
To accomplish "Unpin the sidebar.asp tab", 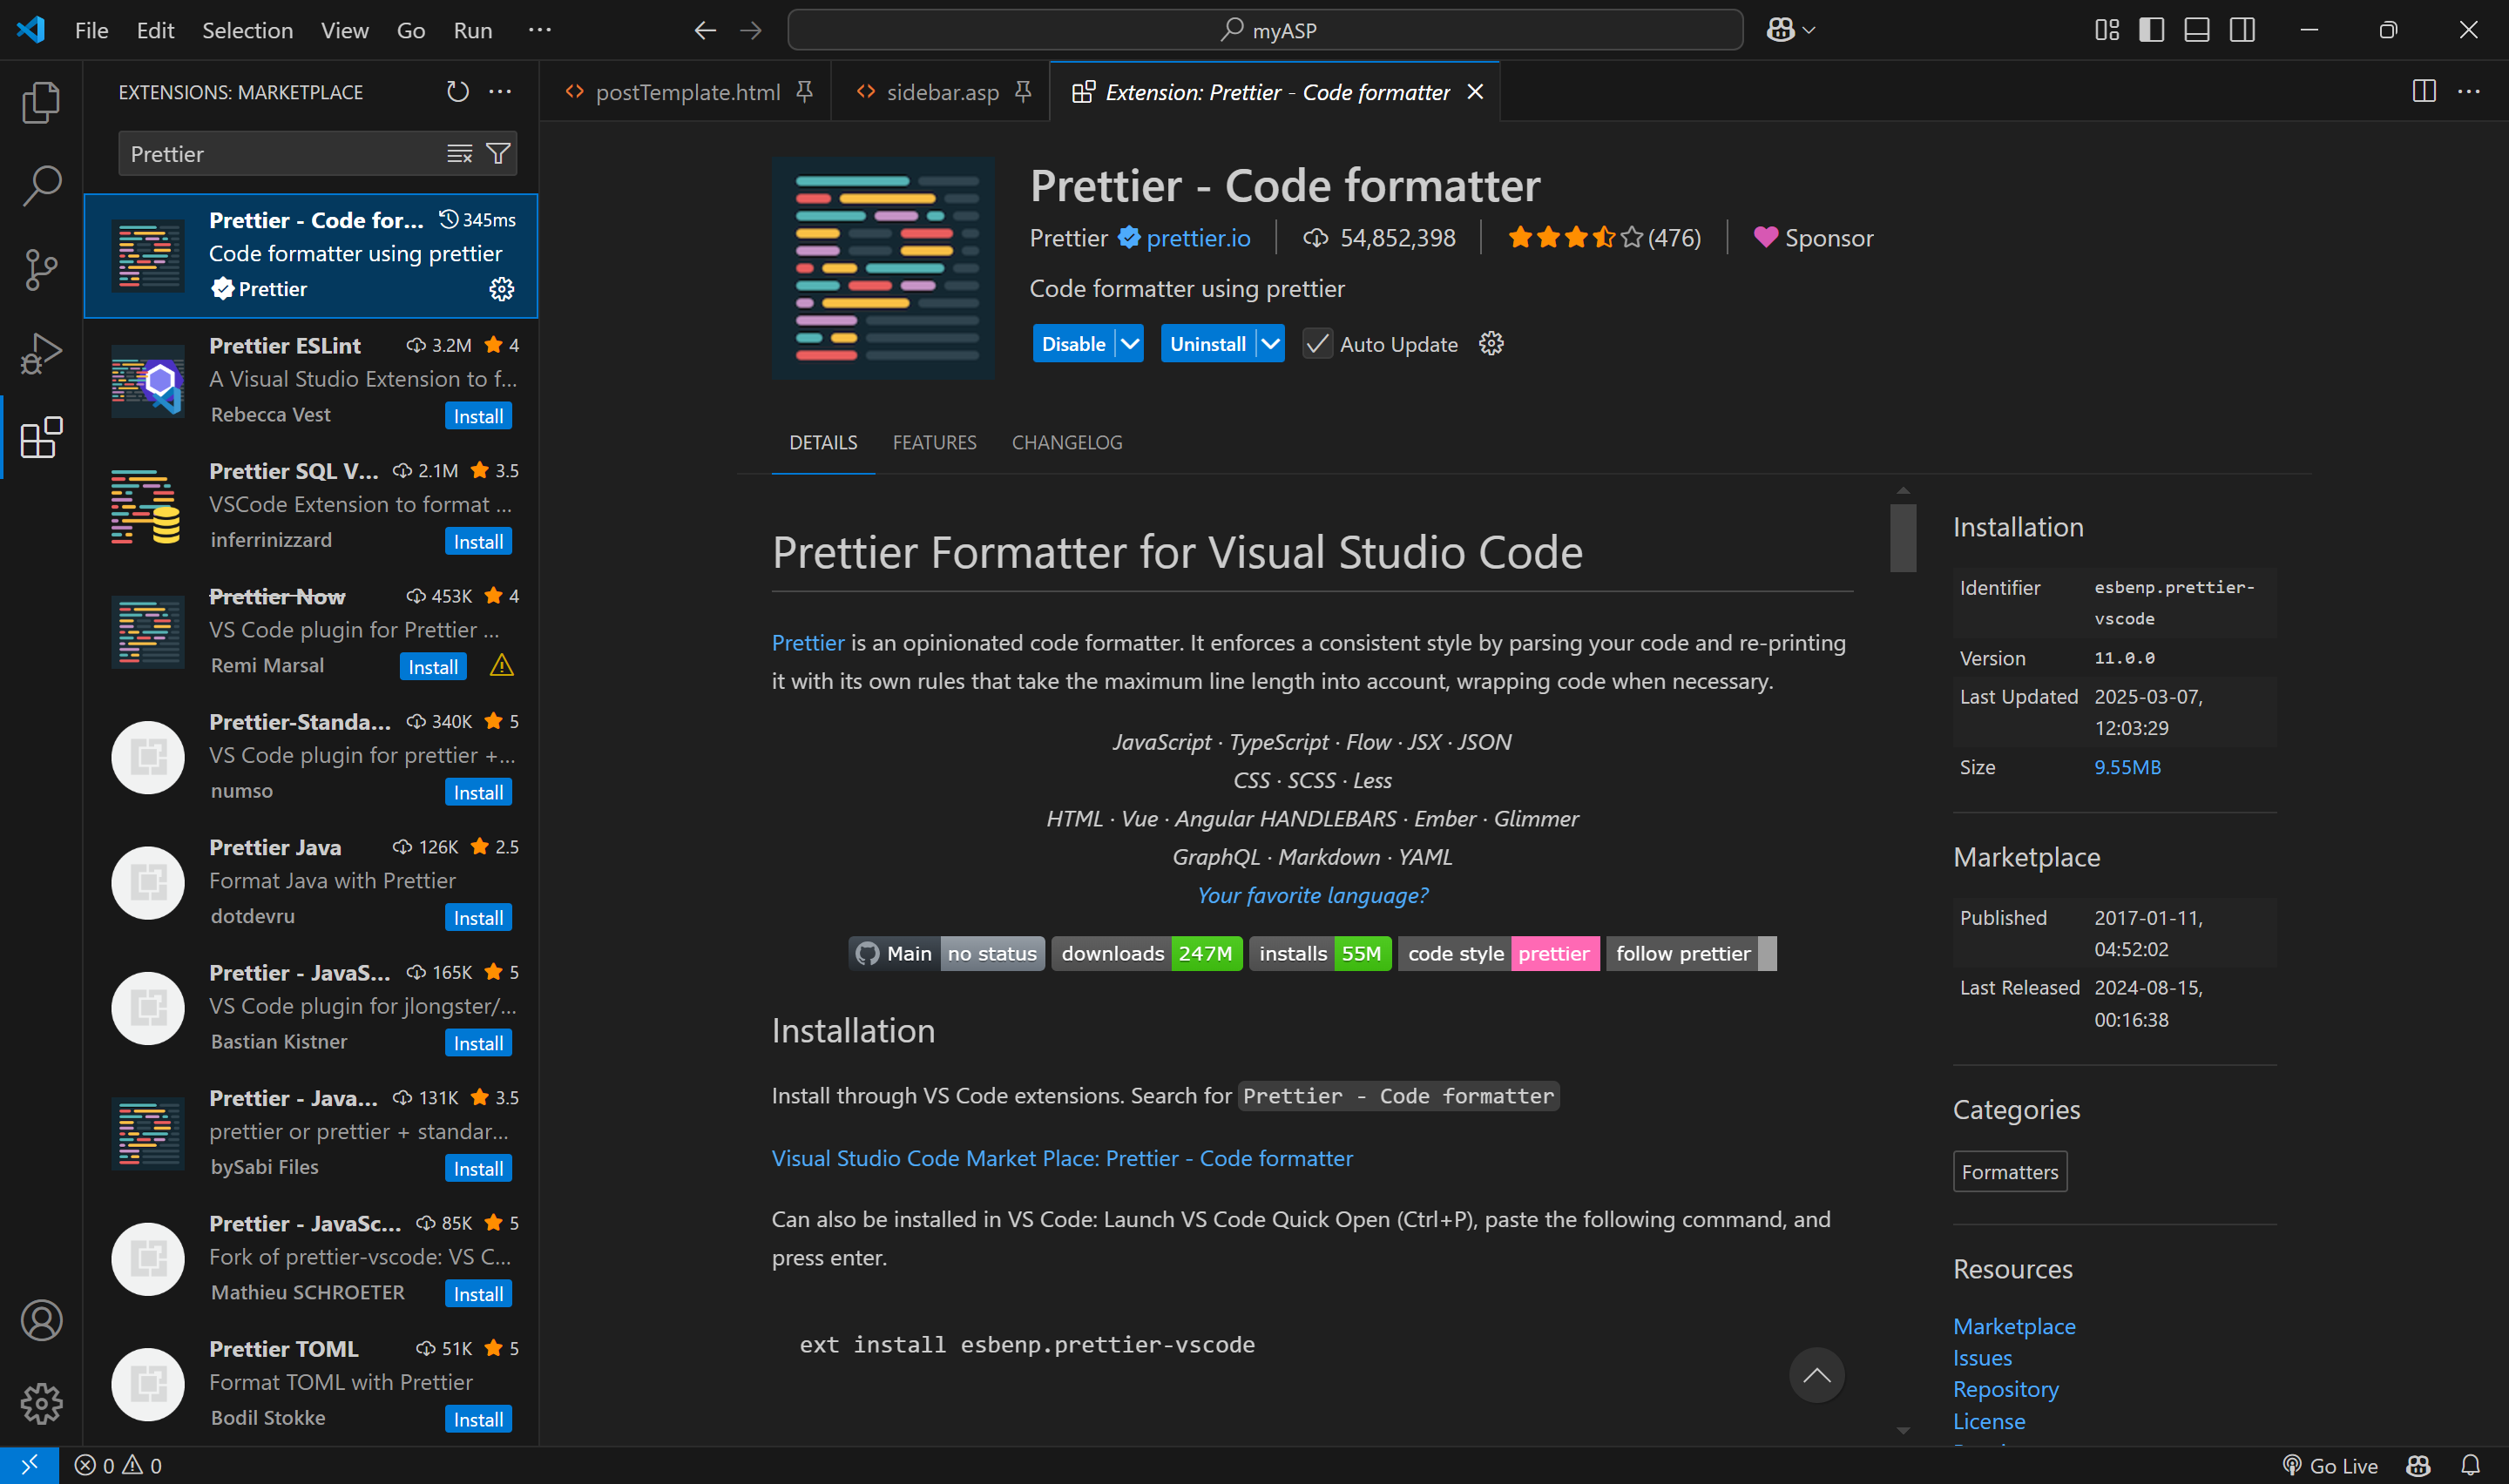I will click(x=1022, y=92).
